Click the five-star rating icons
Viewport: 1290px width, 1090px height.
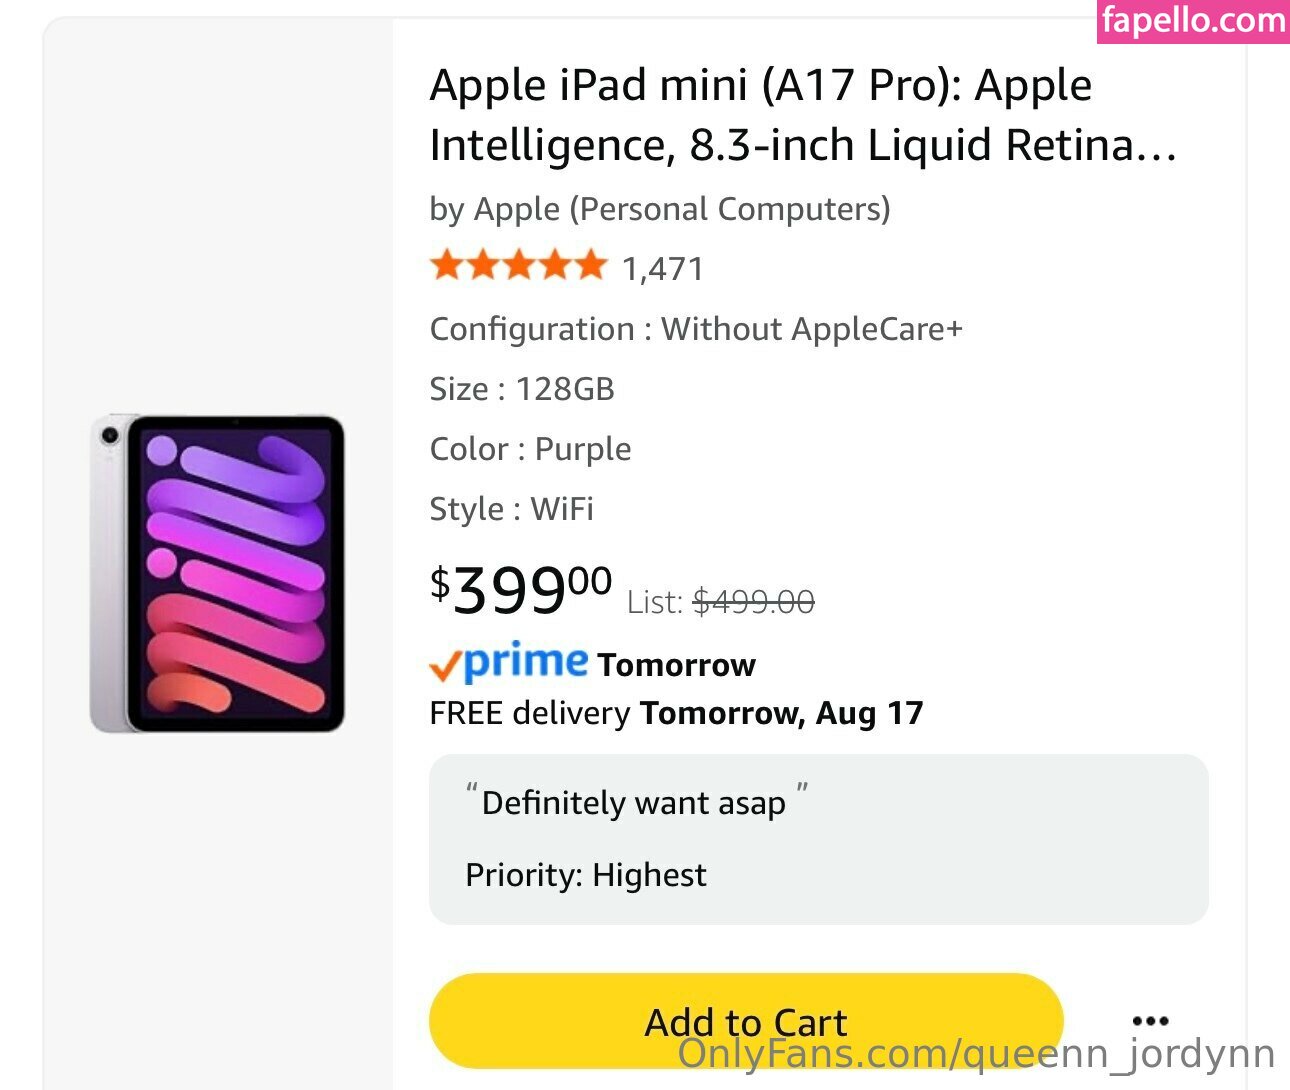518,267
